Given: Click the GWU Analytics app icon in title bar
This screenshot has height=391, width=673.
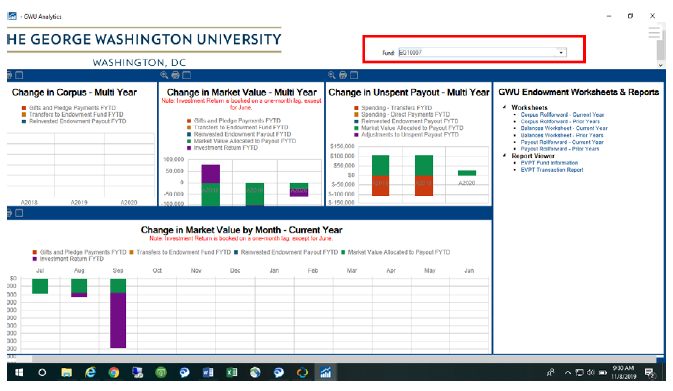Looking at the screenshot, I should click(12, 16).
